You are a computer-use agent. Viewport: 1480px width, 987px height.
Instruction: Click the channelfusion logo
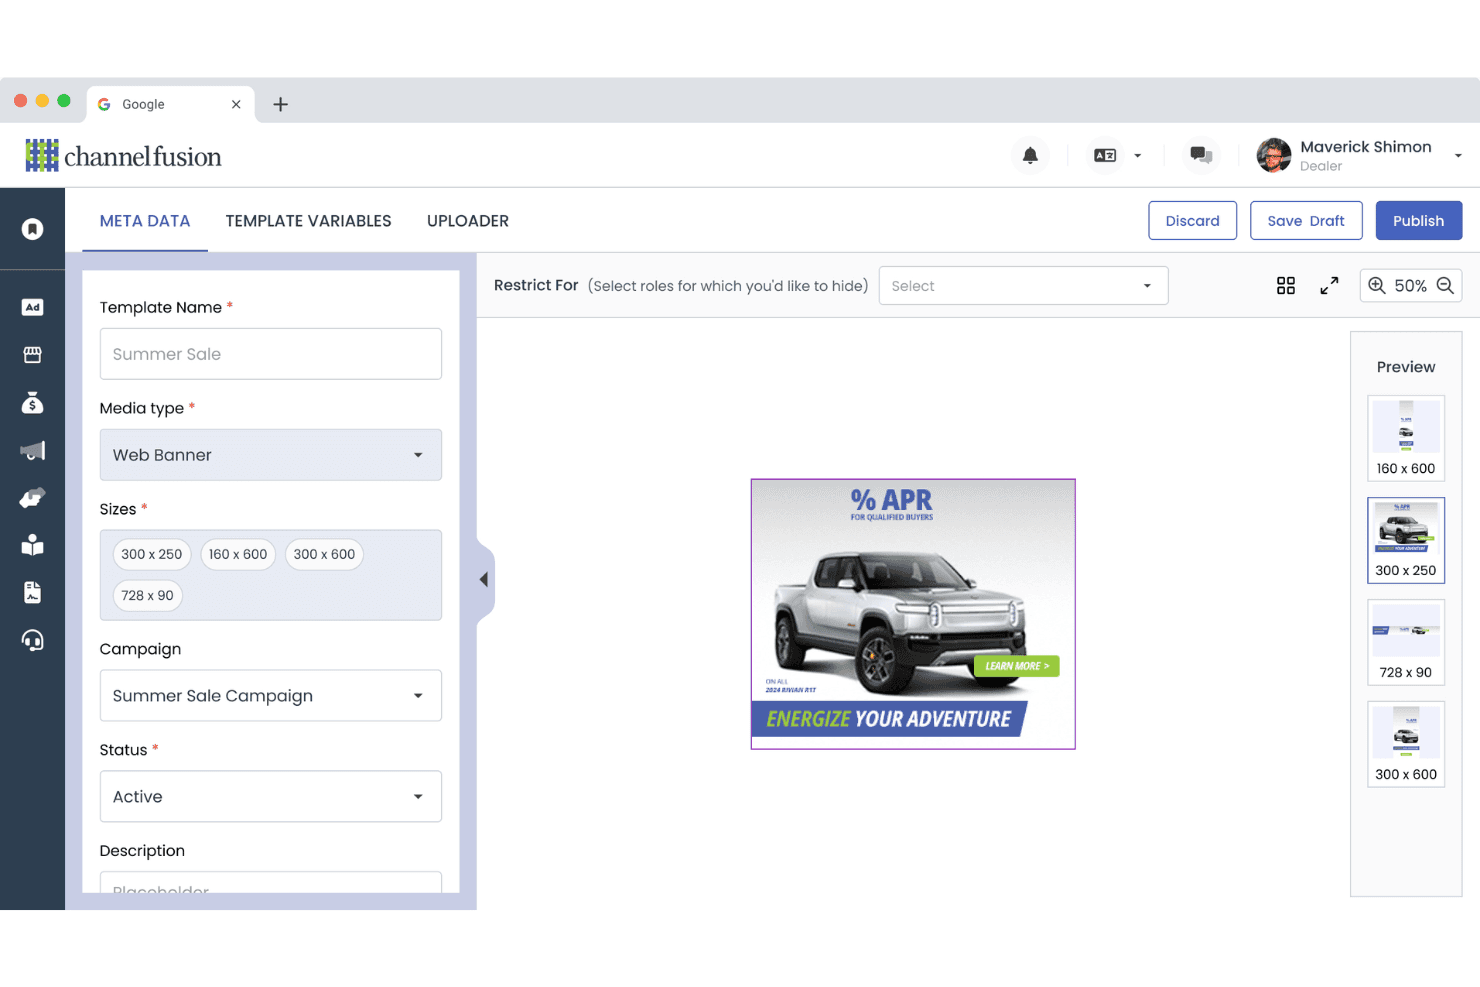point(123,156)
